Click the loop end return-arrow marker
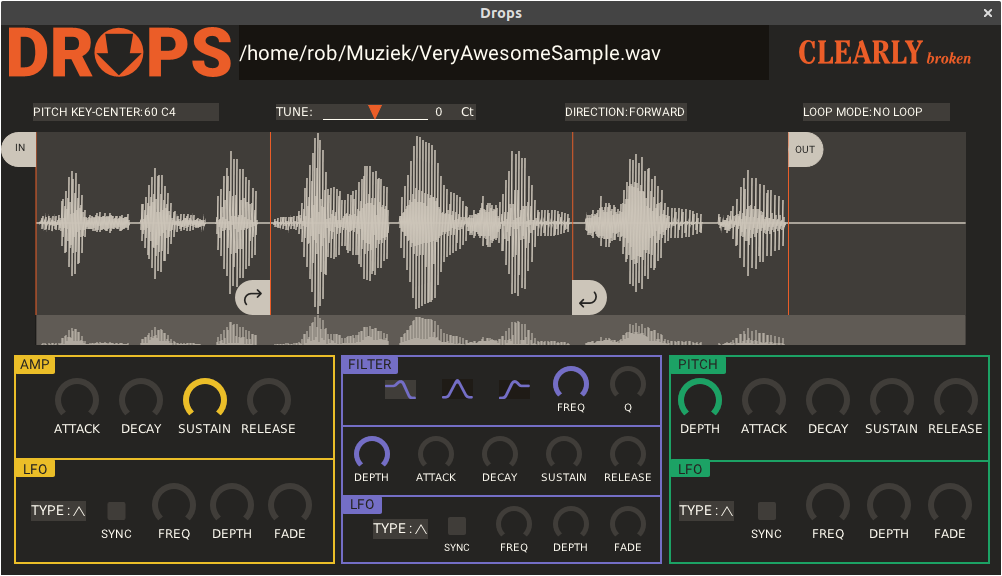Viewport: 1002px width, 576px height. click(589, 297)
